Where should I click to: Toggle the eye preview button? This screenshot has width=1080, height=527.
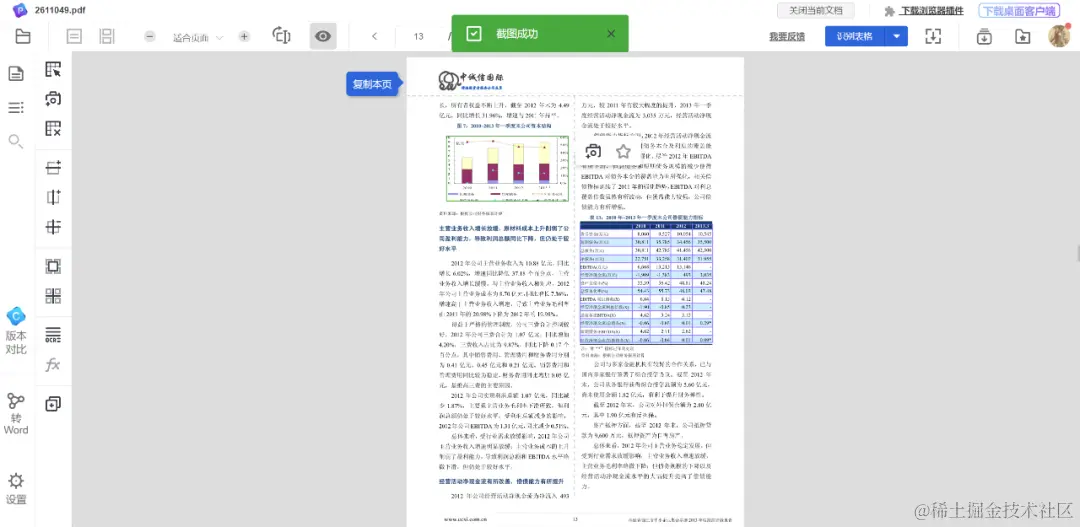323,36
